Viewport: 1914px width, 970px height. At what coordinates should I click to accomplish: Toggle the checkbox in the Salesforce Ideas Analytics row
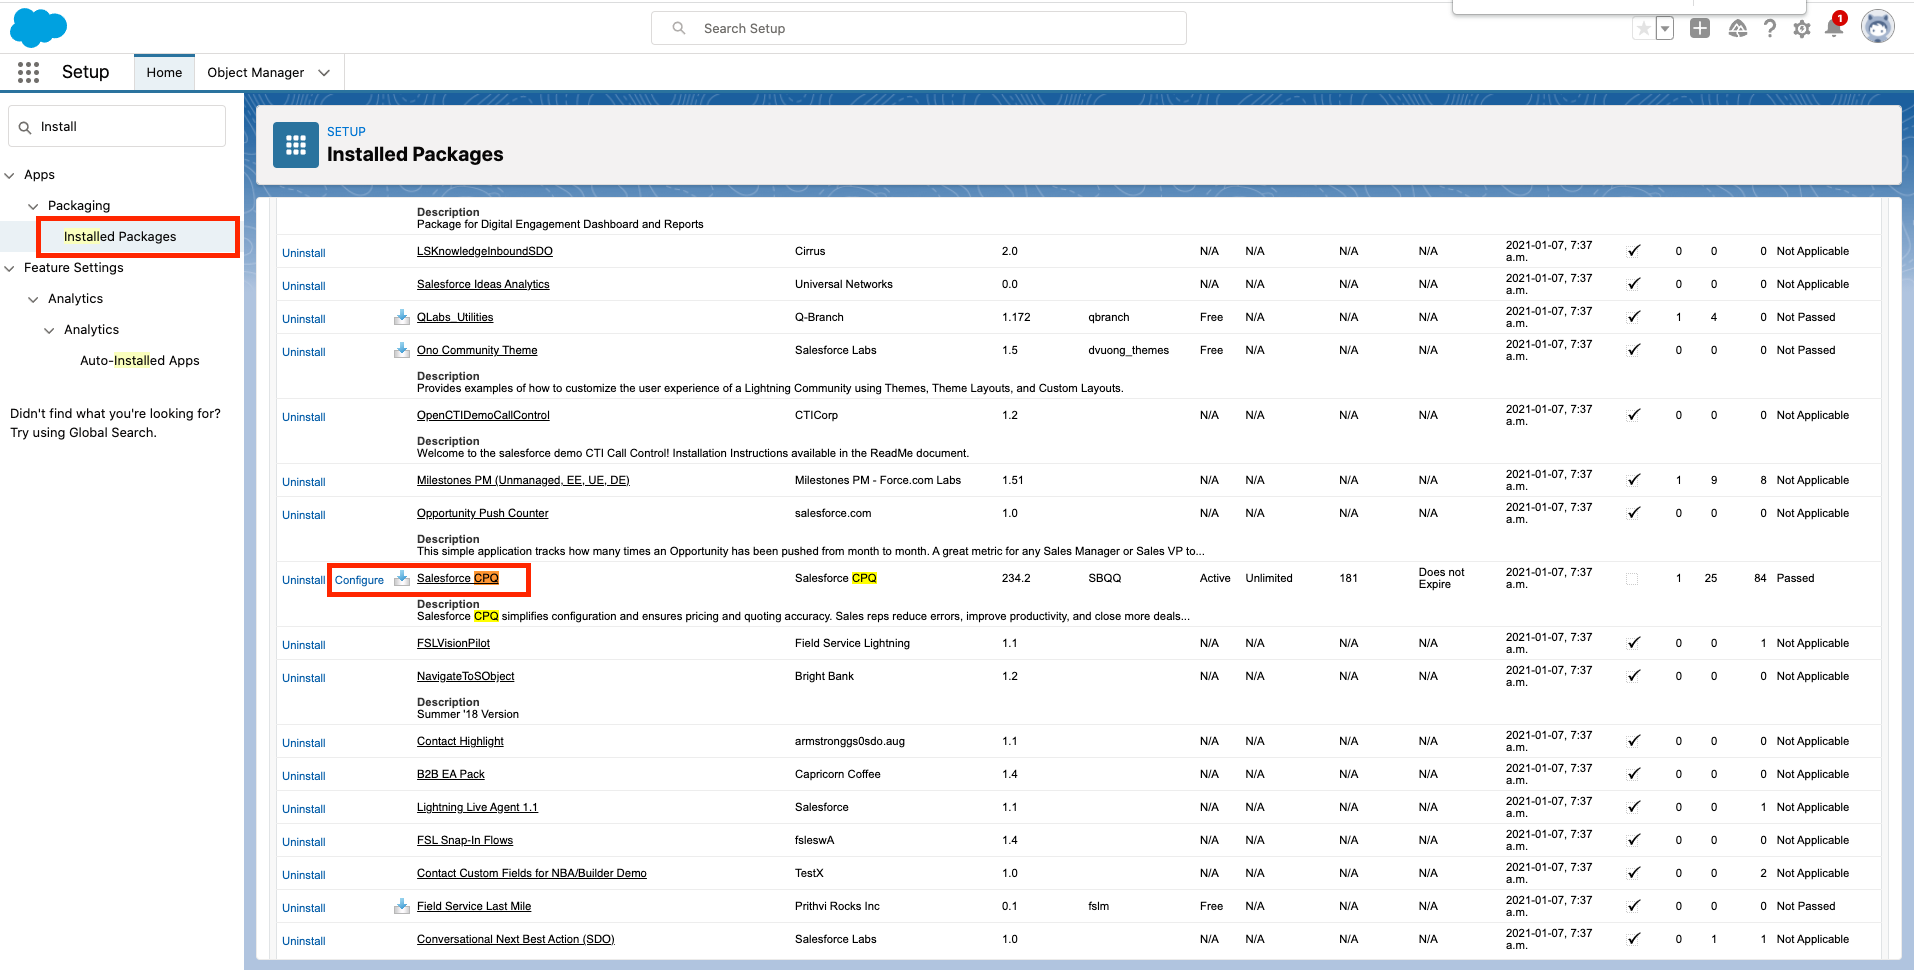pyautogui.click(x=1633, y=284)
